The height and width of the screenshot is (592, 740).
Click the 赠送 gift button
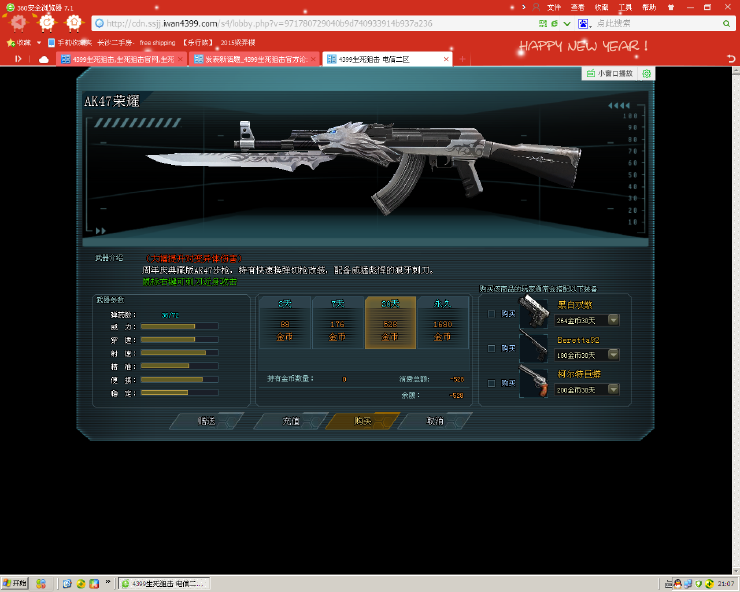[x=207, y=421]
